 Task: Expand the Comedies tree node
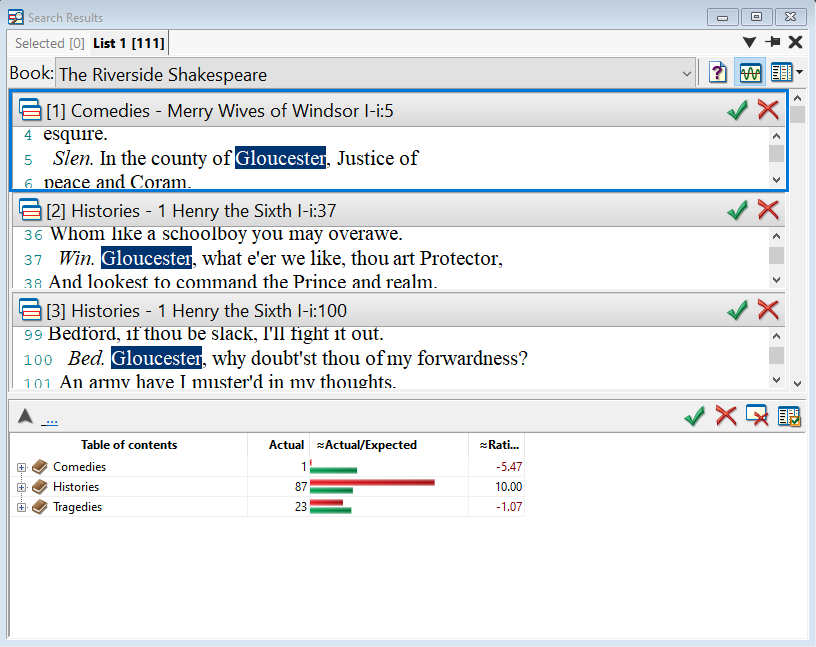[x=22, y=467]
